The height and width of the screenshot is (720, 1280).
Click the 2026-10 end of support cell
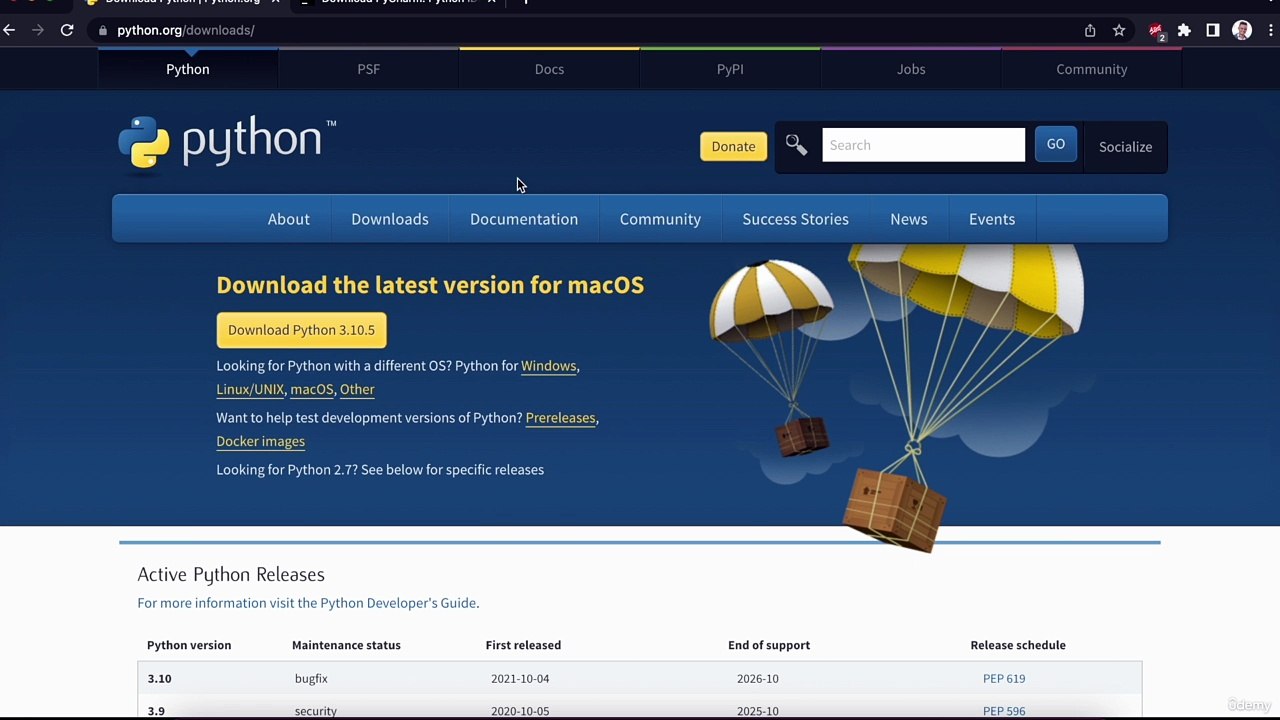tap(757, 679)
